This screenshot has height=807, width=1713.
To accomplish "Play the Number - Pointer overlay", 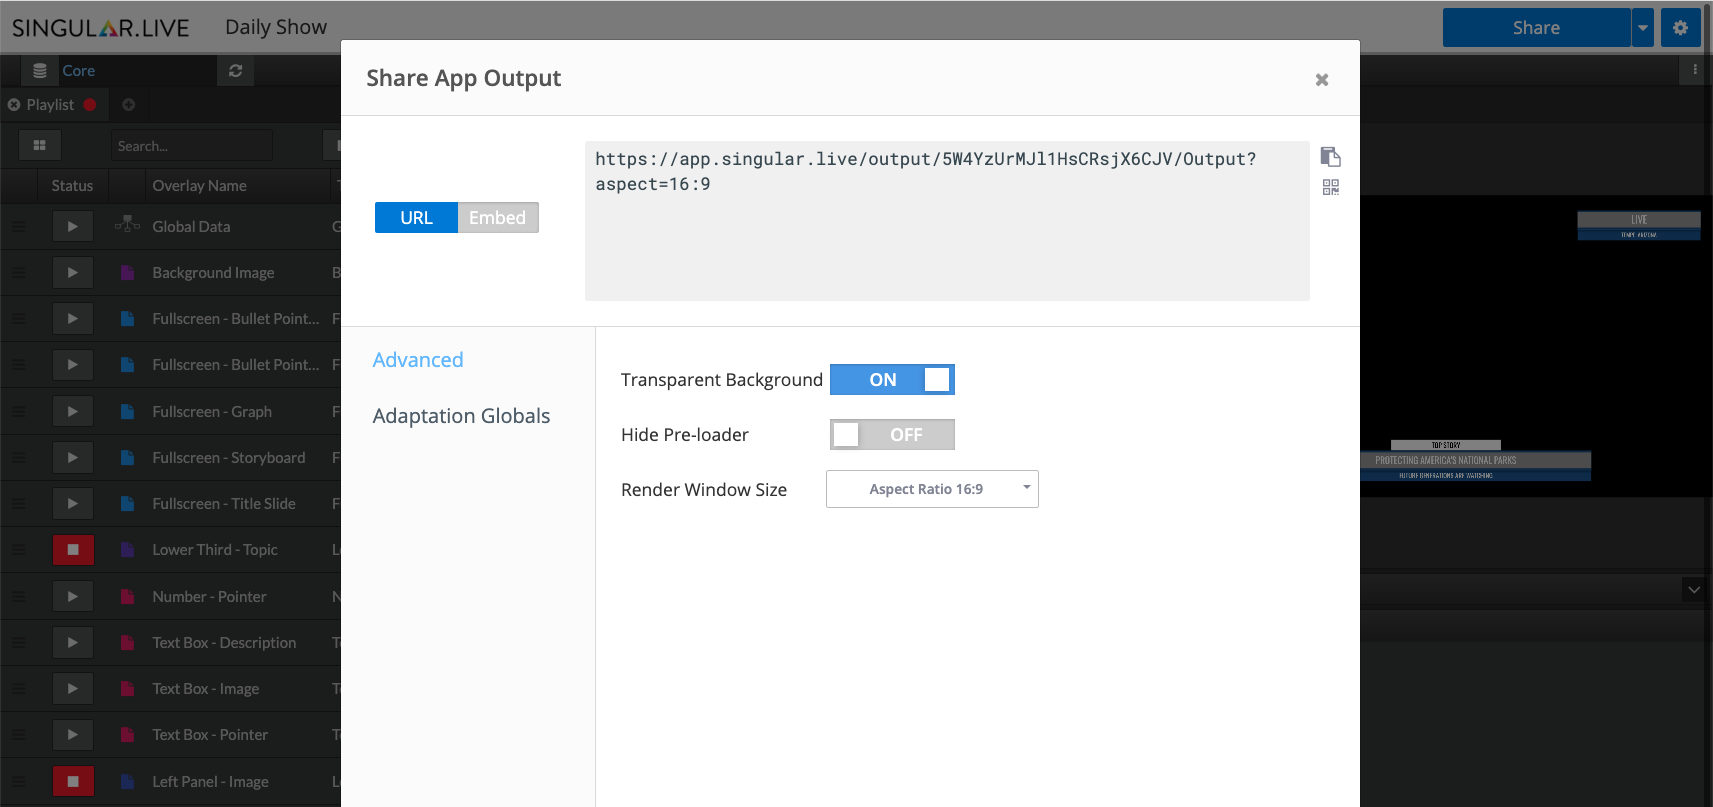I will tap(73, 597).
